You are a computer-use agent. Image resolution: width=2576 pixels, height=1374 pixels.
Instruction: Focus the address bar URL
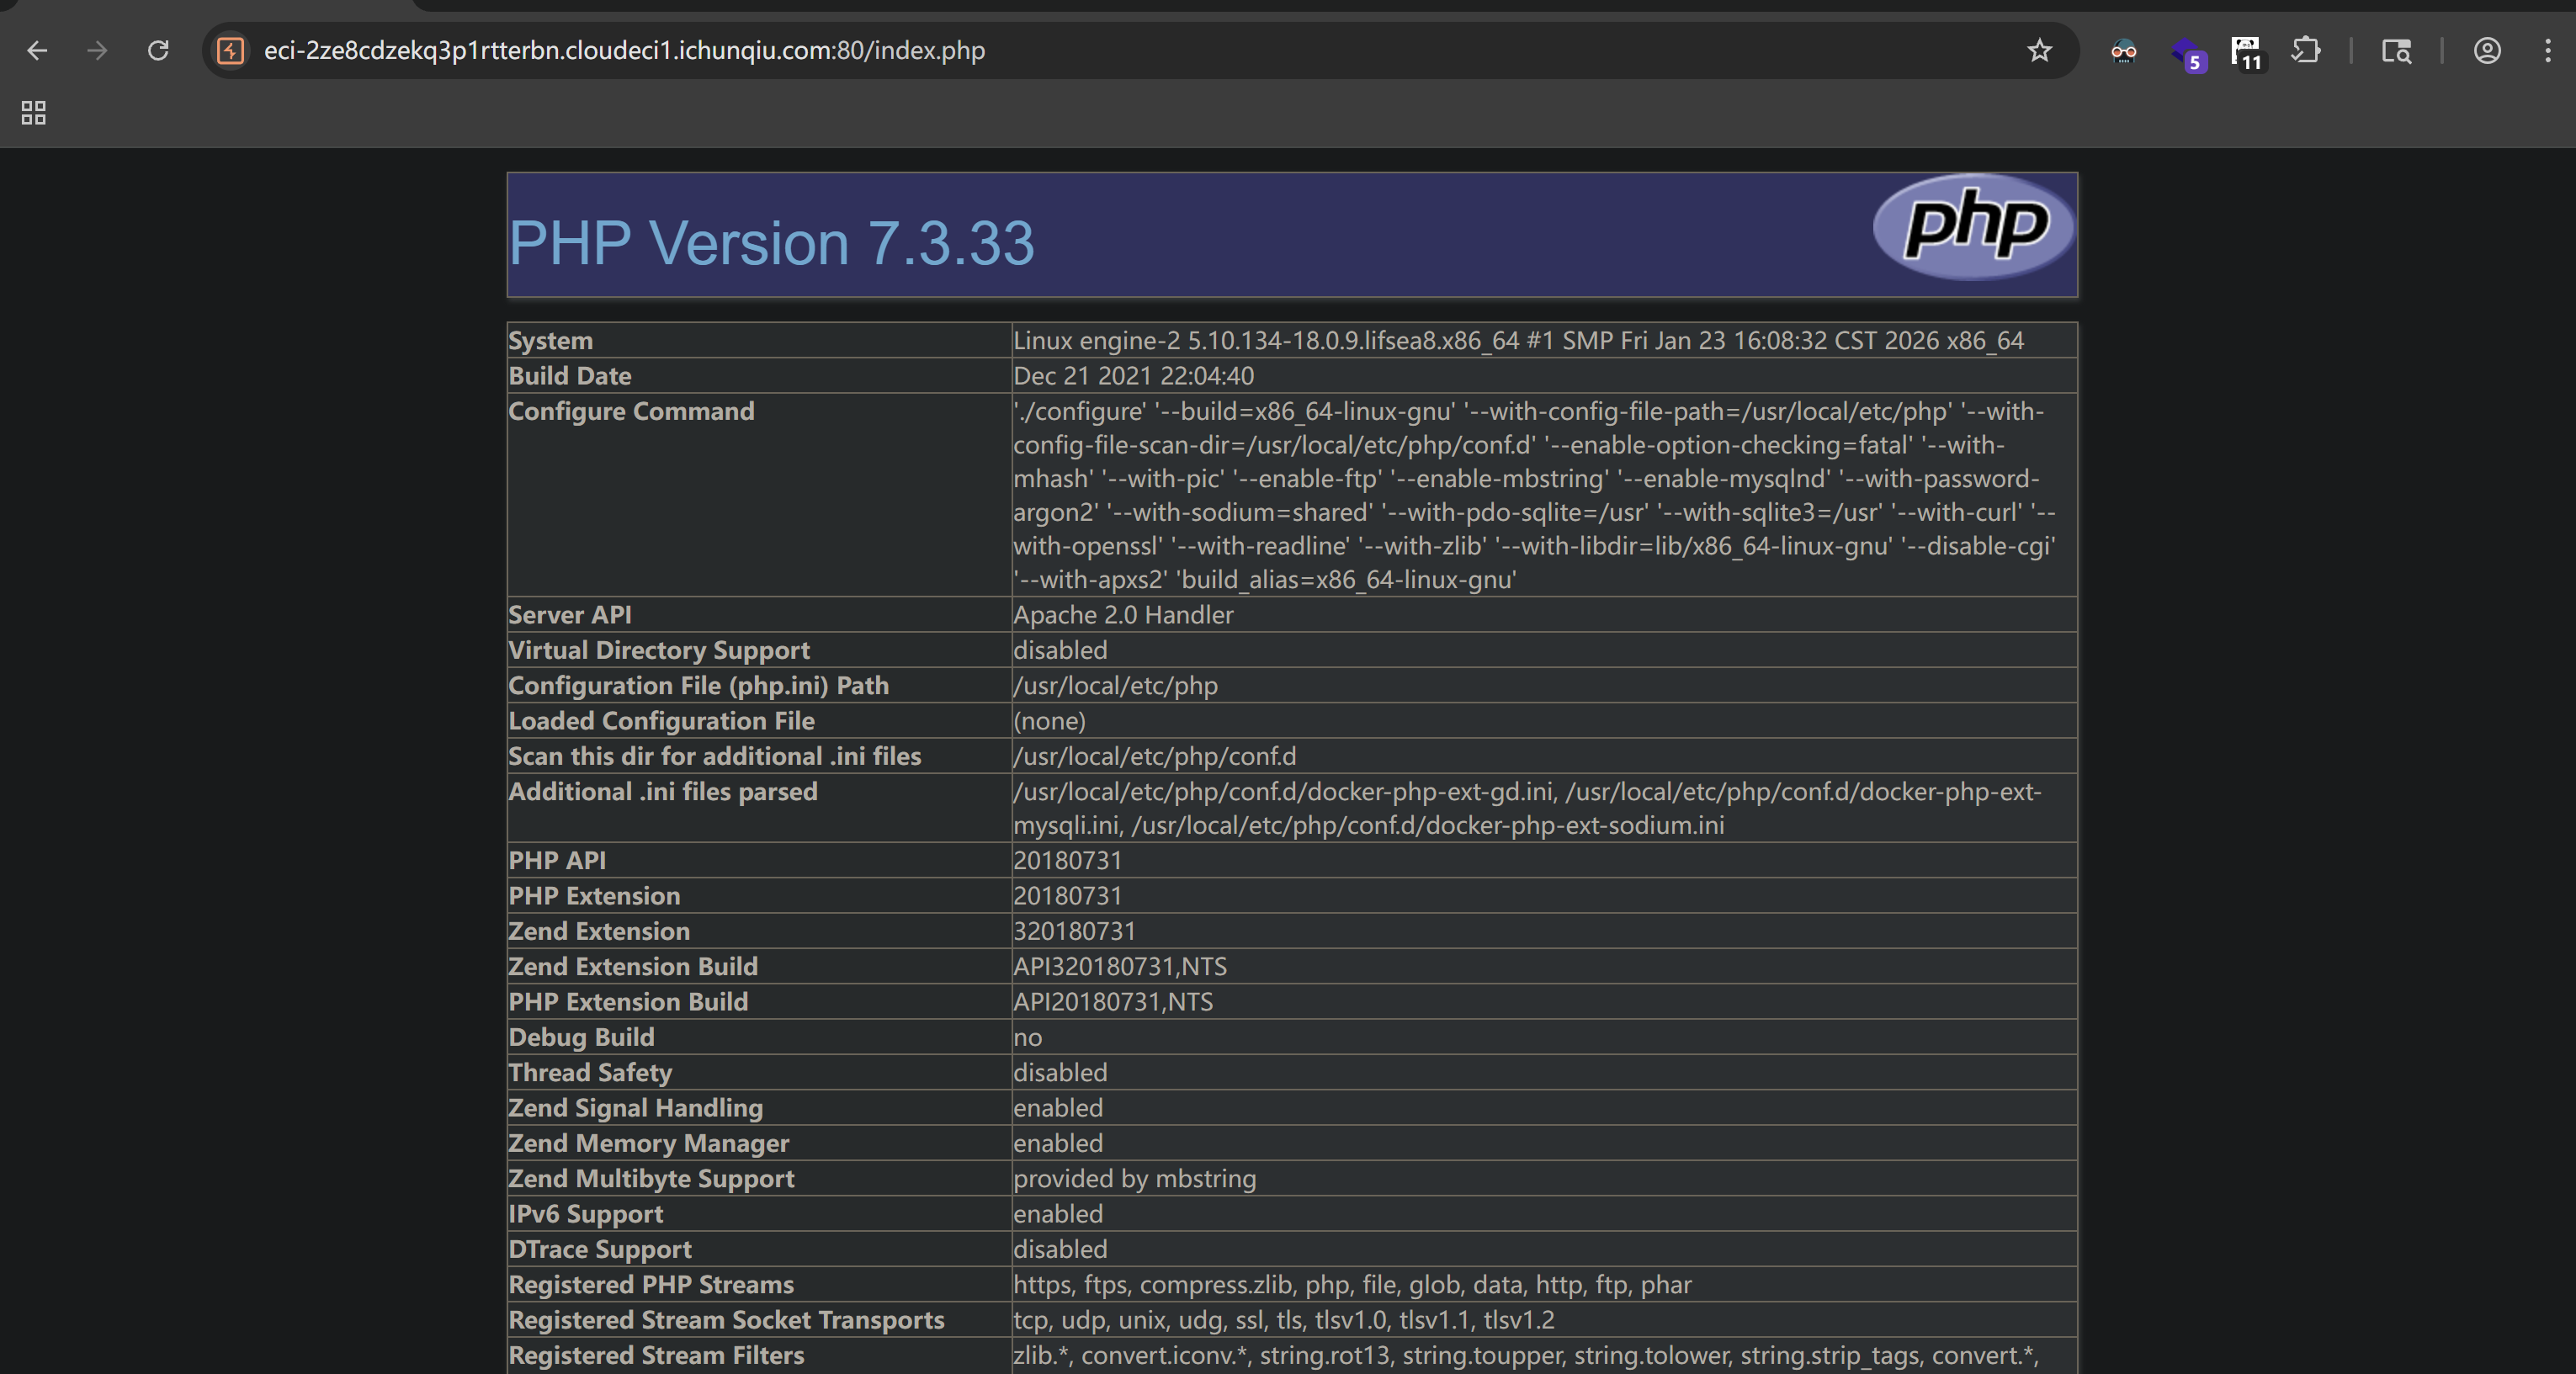[624, 50]
